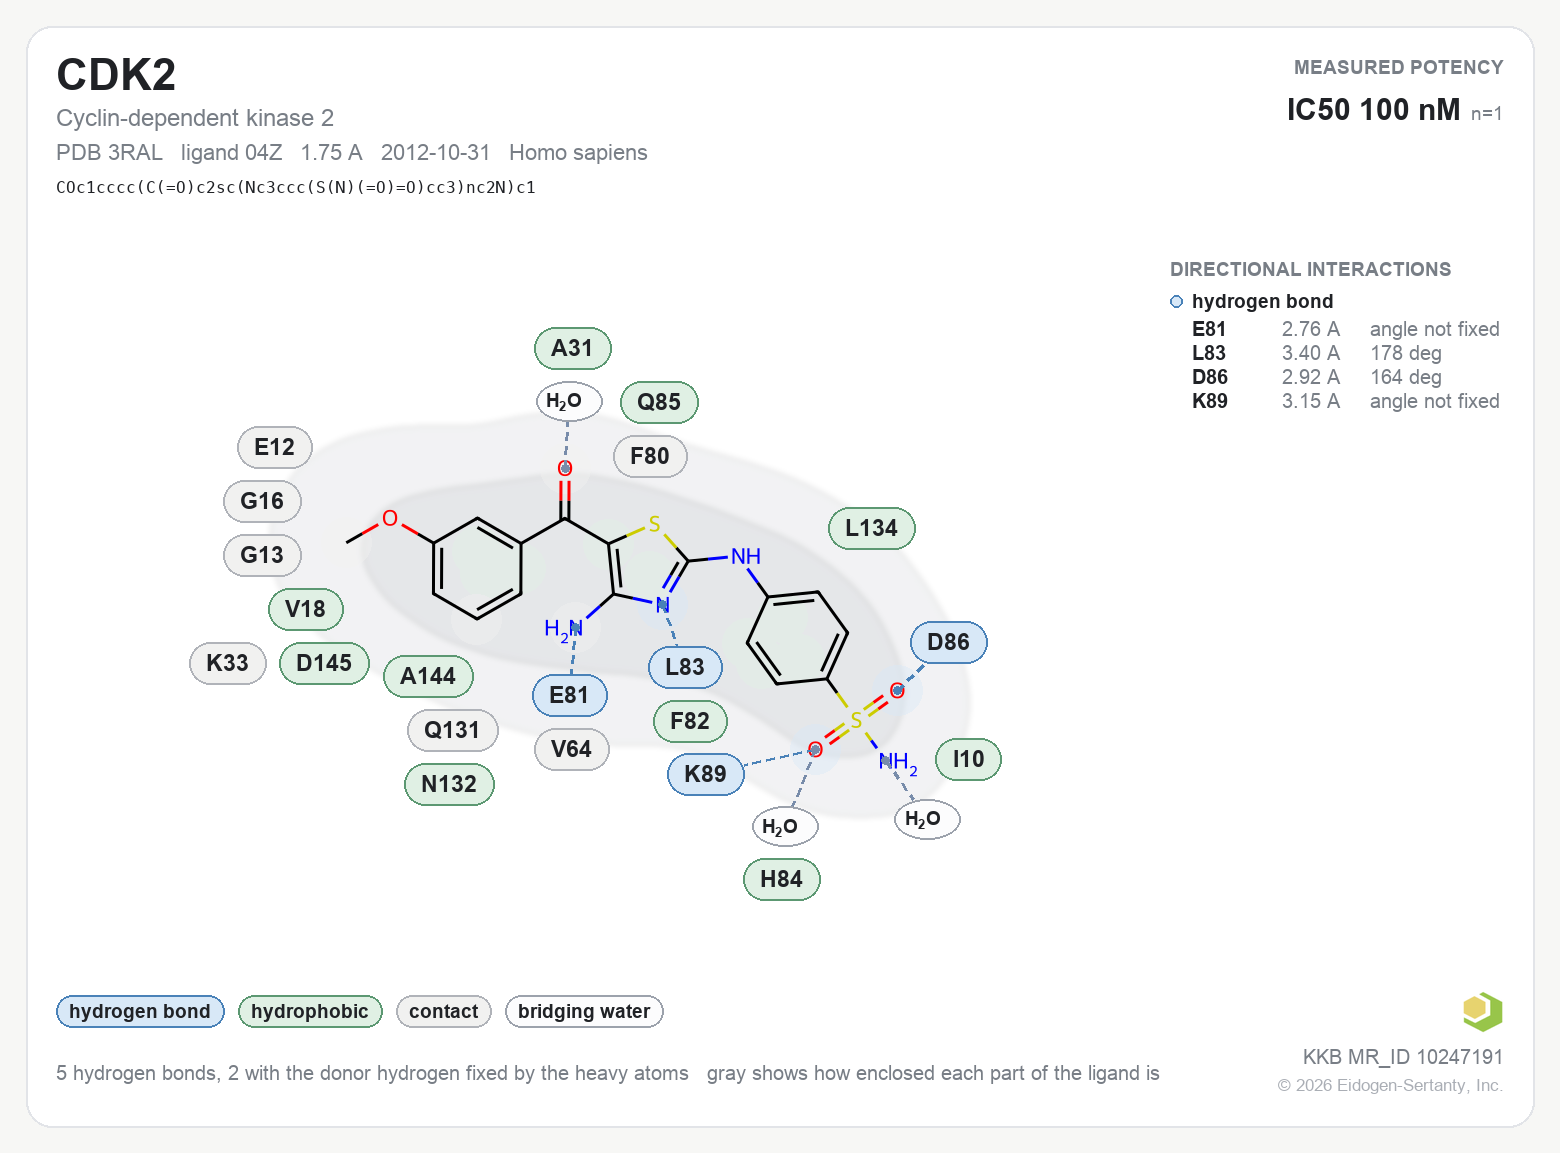
Task: Click the hydrogen bond circle marker
Action: [x=1176, y=302]
